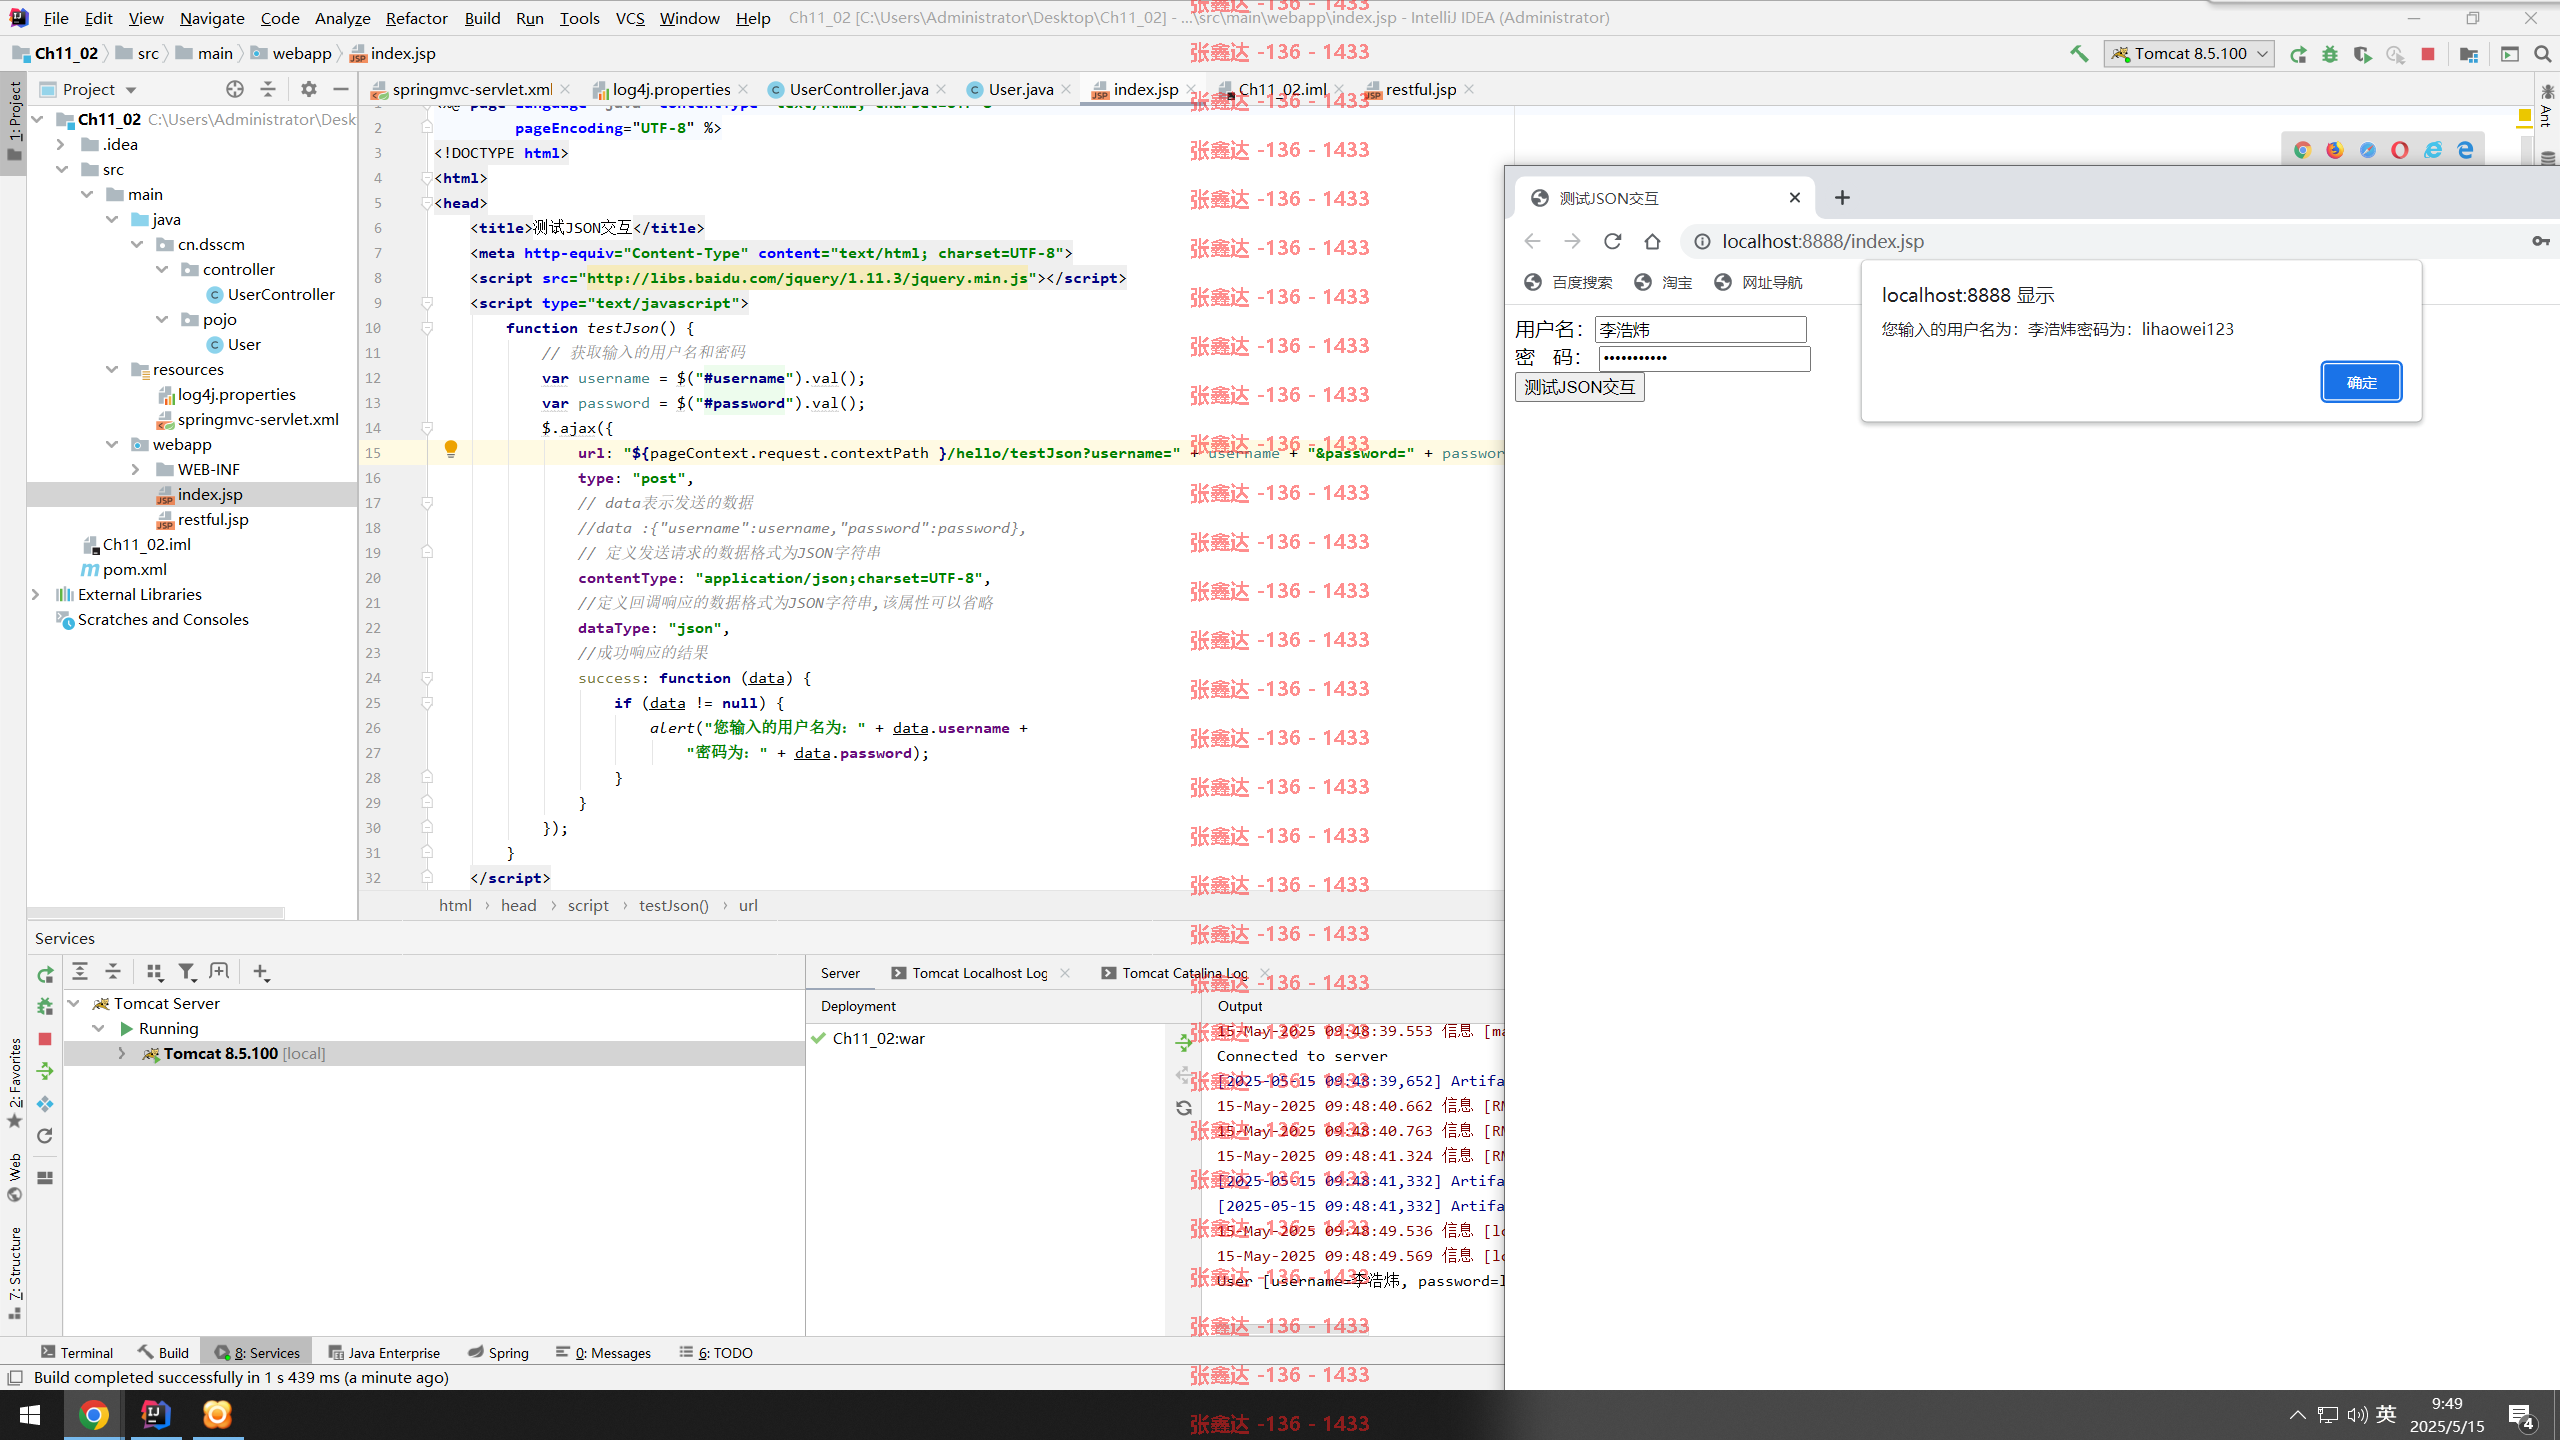Viewport: 2560px width, 1440px height.
Task: Open the Tomcat 8.5.100 run configuration dropdown
Action: [2190, 54]
